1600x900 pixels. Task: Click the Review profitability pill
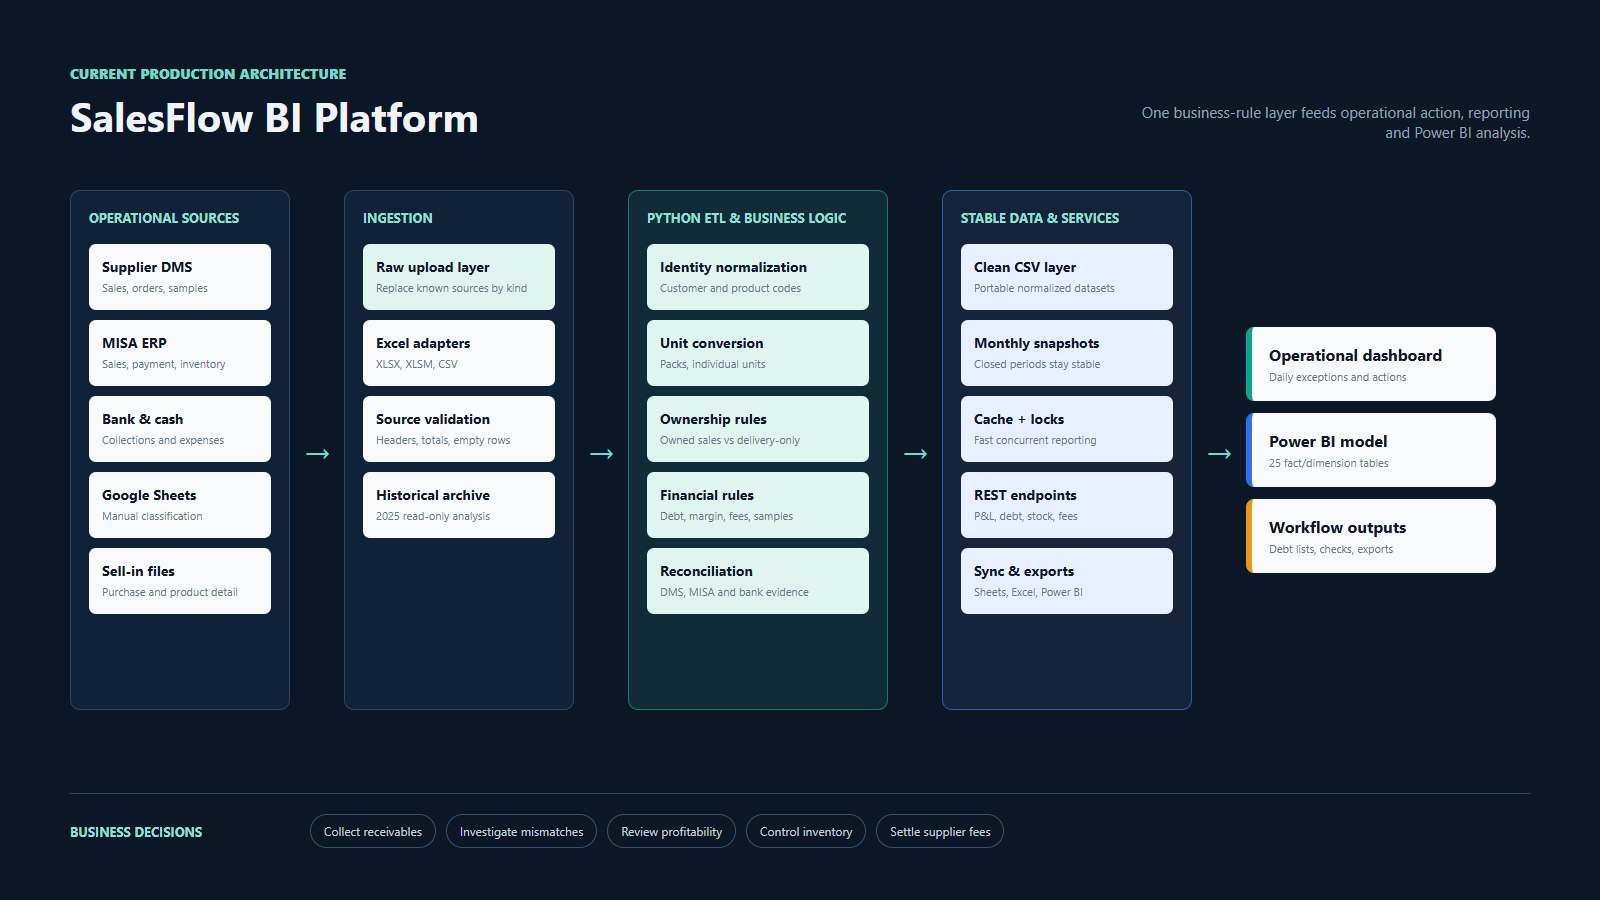pyautogui.click(x=671, y=831)
